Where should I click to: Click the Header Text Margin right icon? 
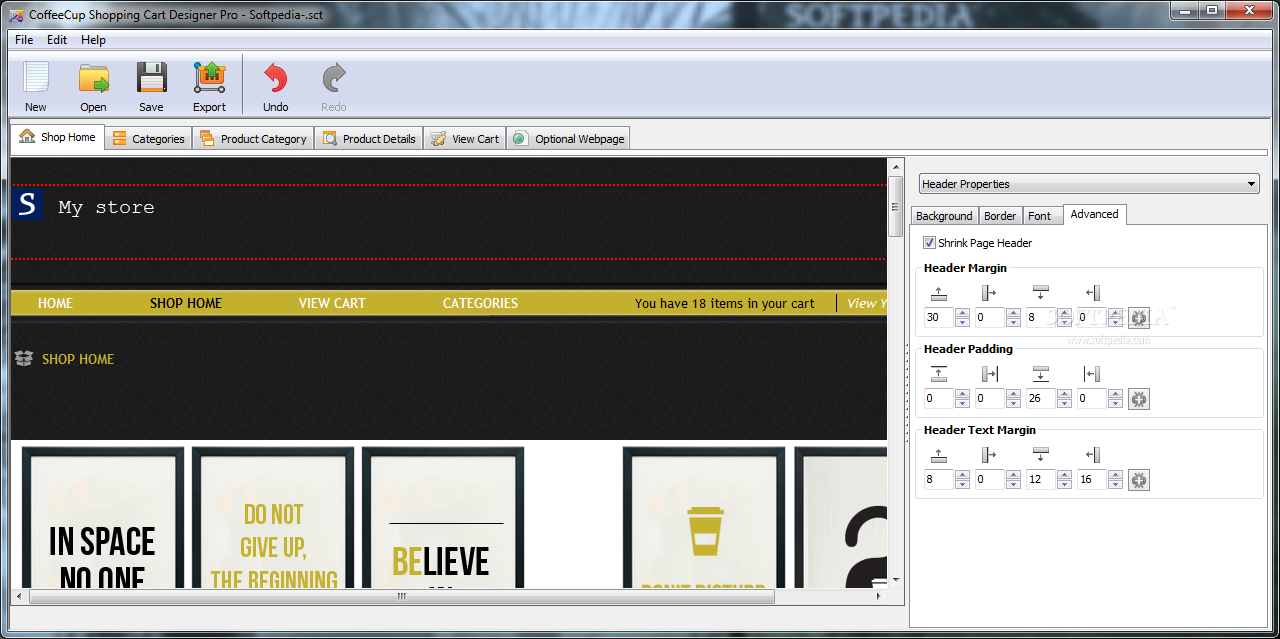coord(989,455)
